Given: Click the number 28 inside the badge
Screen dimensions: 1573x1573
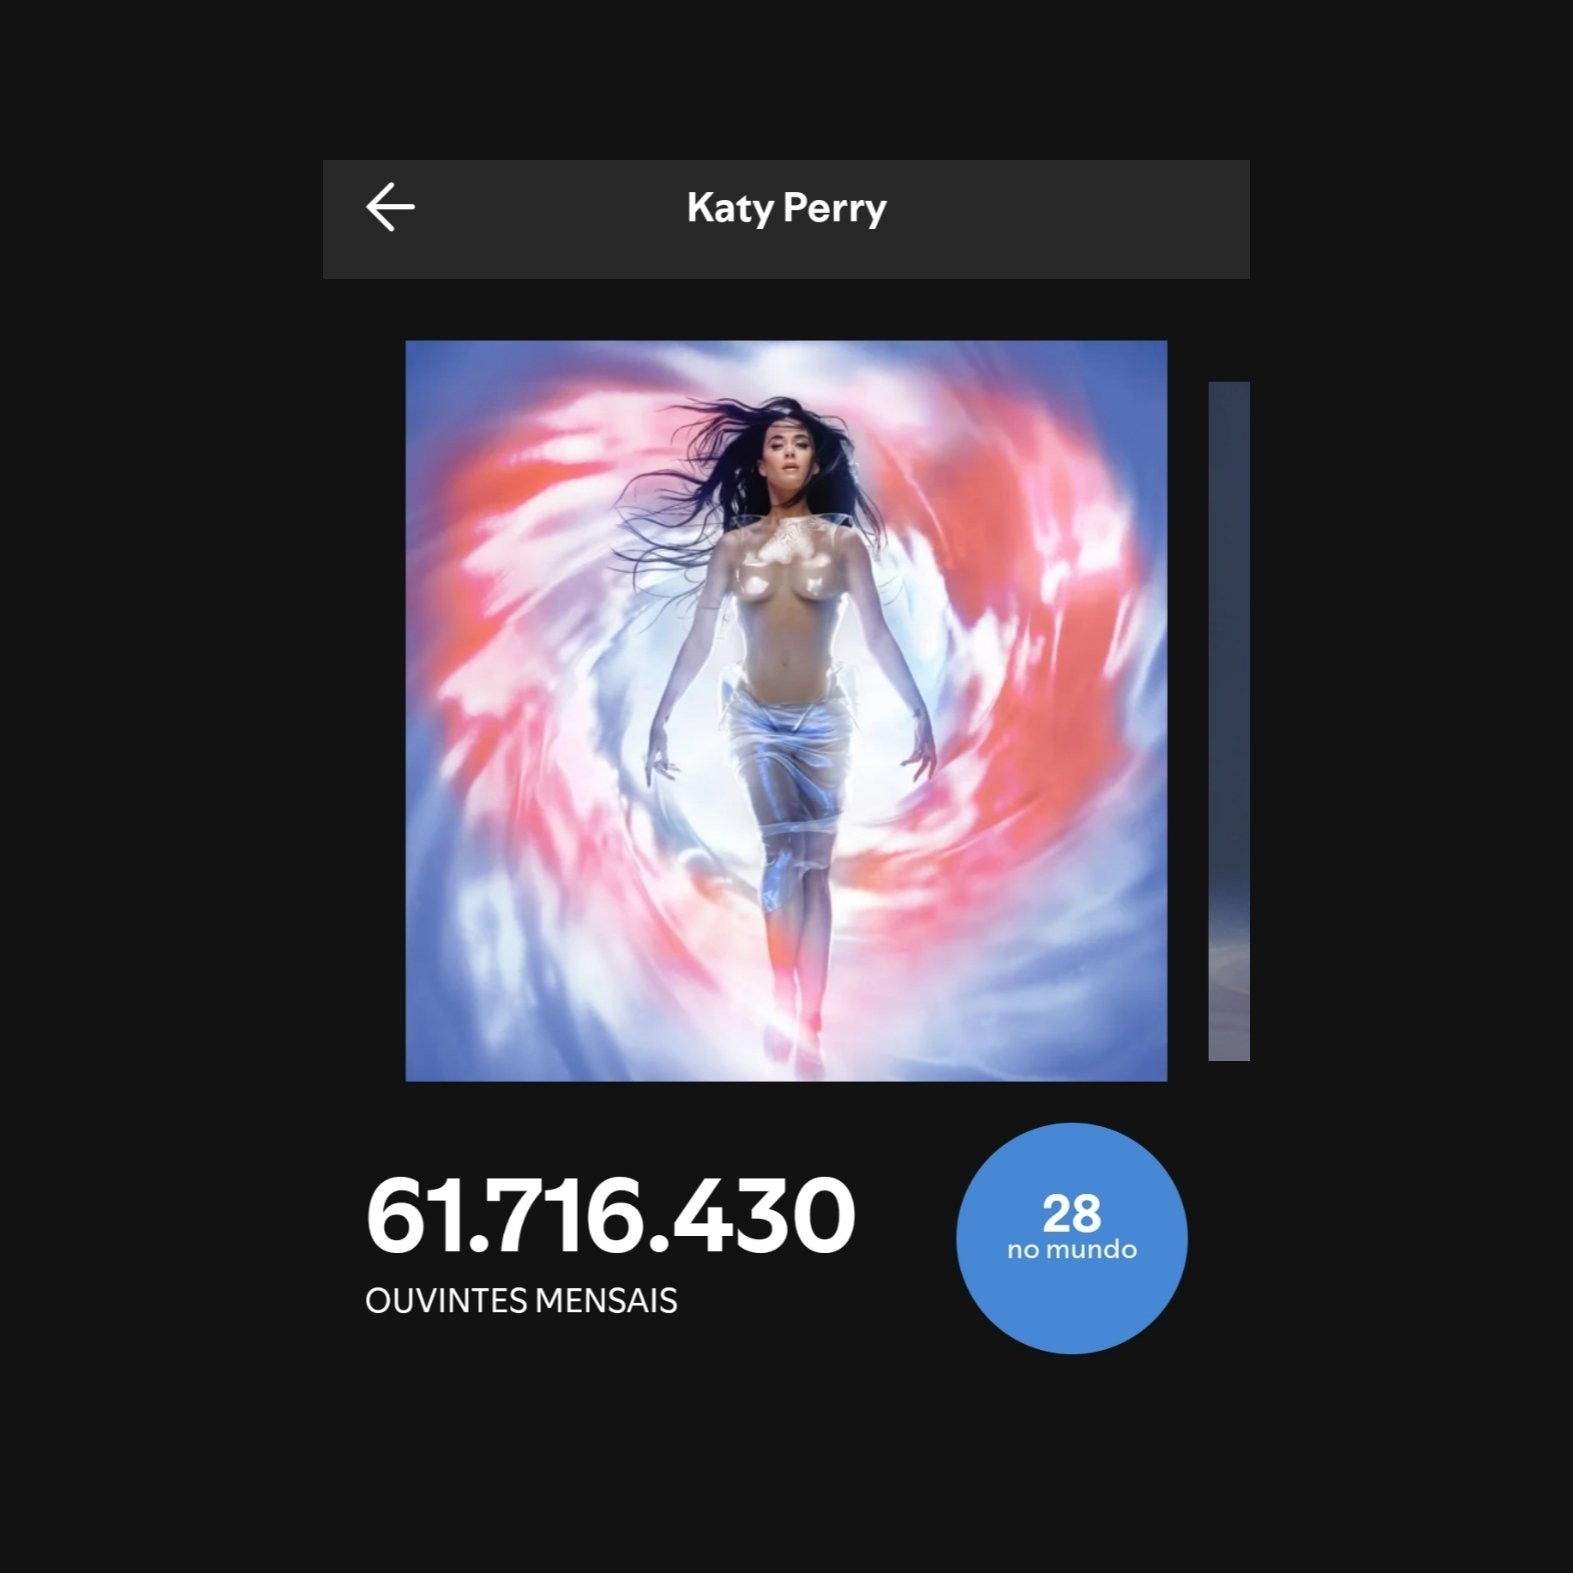Looking at the screenshot, I should coord(1071,1214).
